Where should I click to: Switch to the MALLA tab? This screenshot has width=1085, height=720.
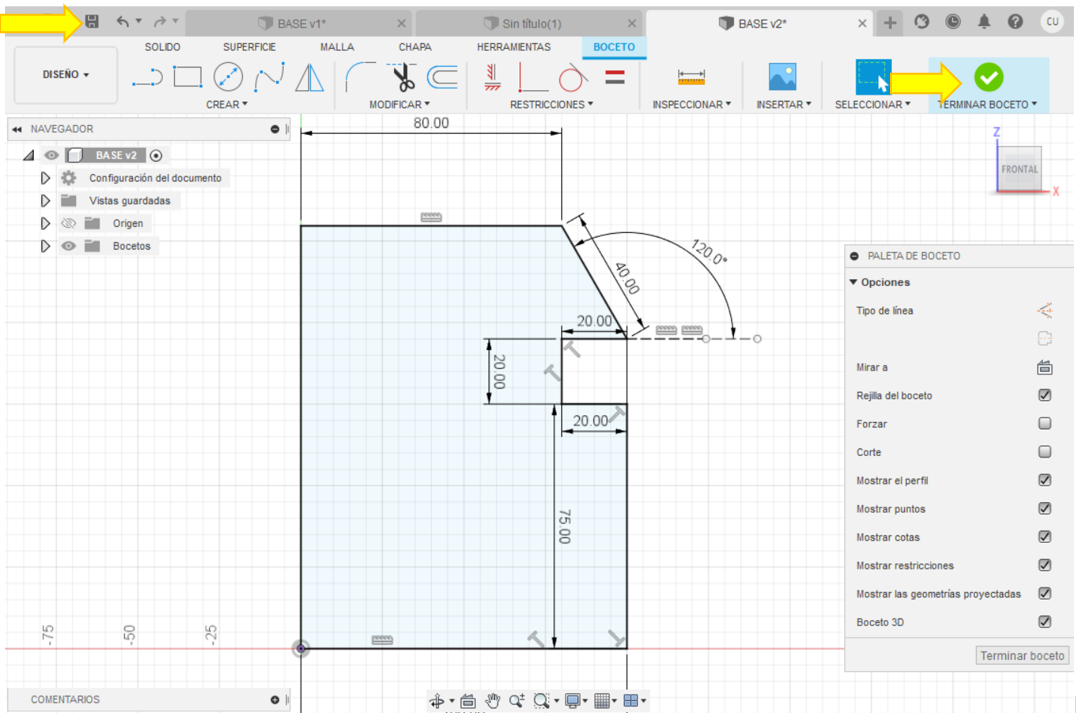337,47
